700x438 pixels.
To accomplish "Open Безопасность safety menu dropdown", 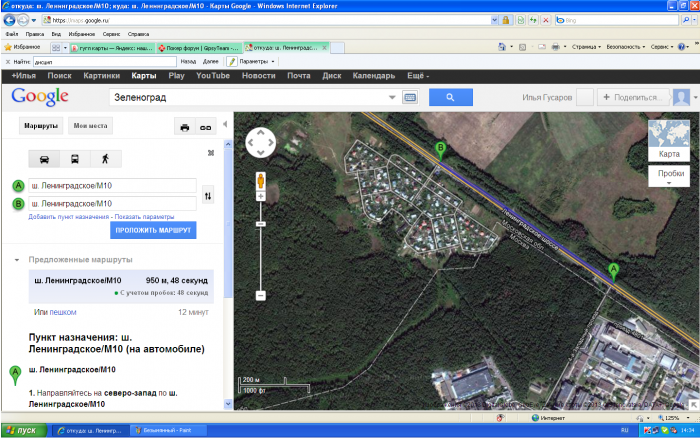I will click(625, 47).
